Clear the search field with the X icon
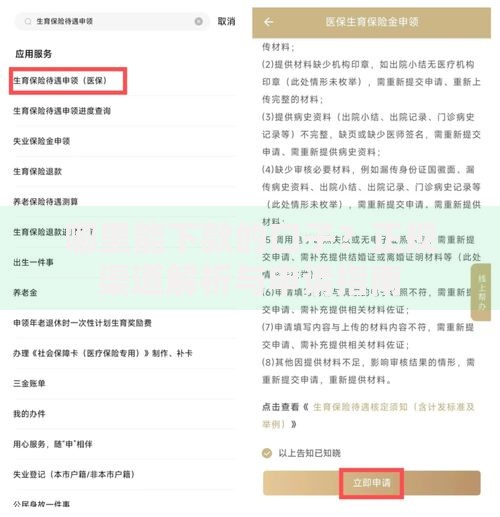This screenshot has width=500, height=517. click(x=198, y=22)
